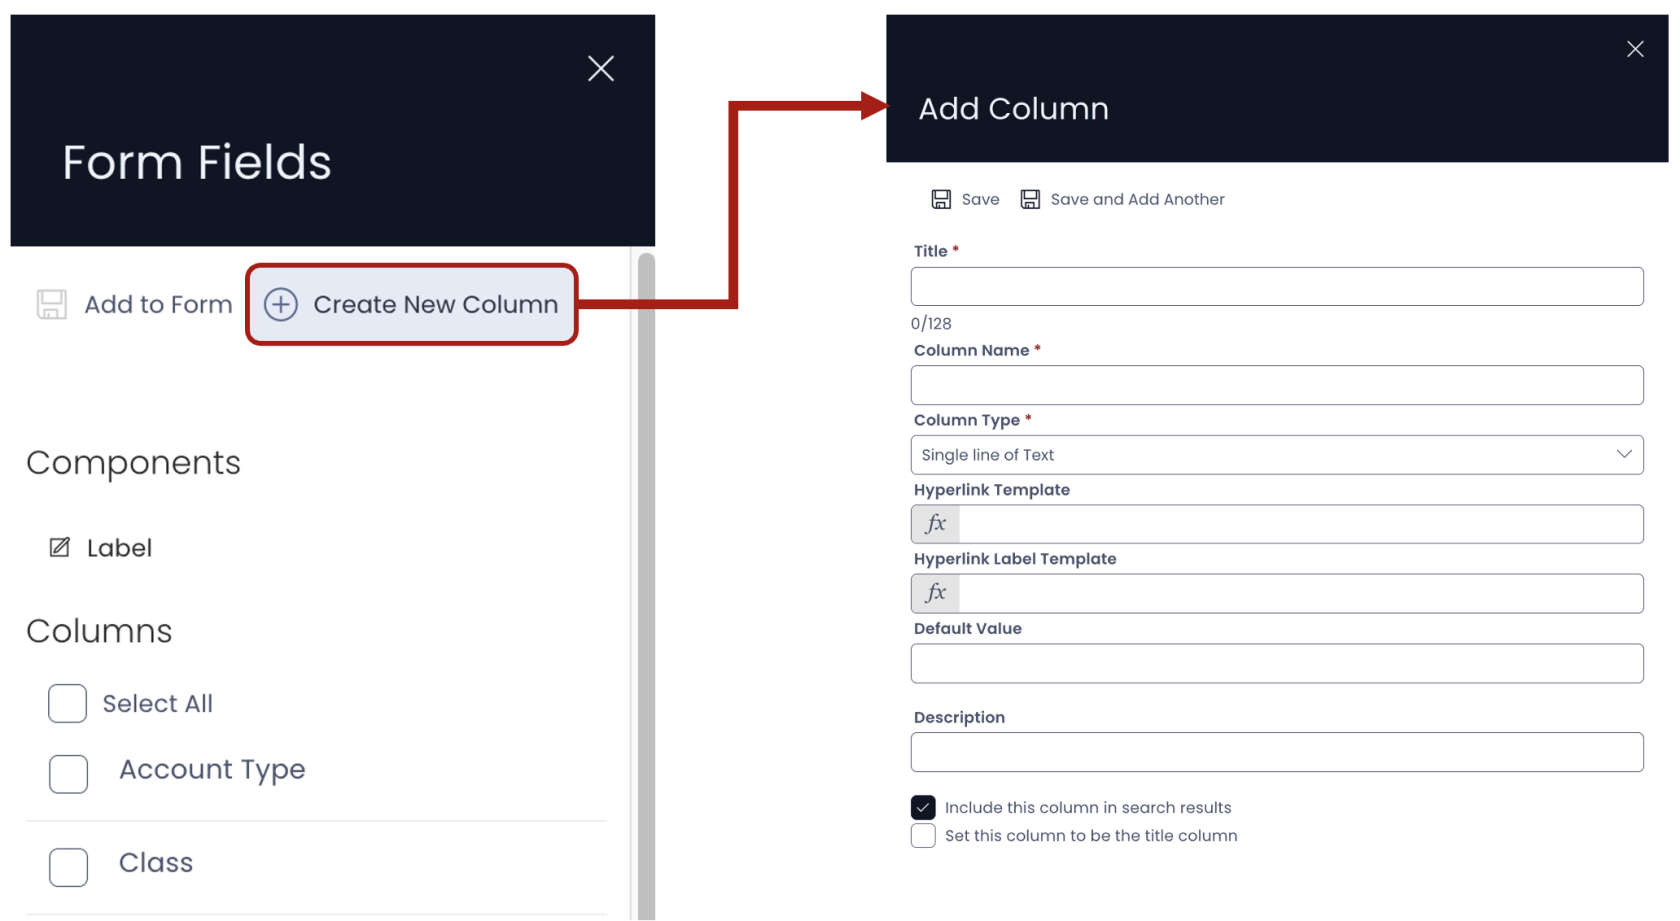Click the fx icon for Hyperlink Template
Image resolution: width=1680 pixels, height=921 pixels.
[934, 523]
